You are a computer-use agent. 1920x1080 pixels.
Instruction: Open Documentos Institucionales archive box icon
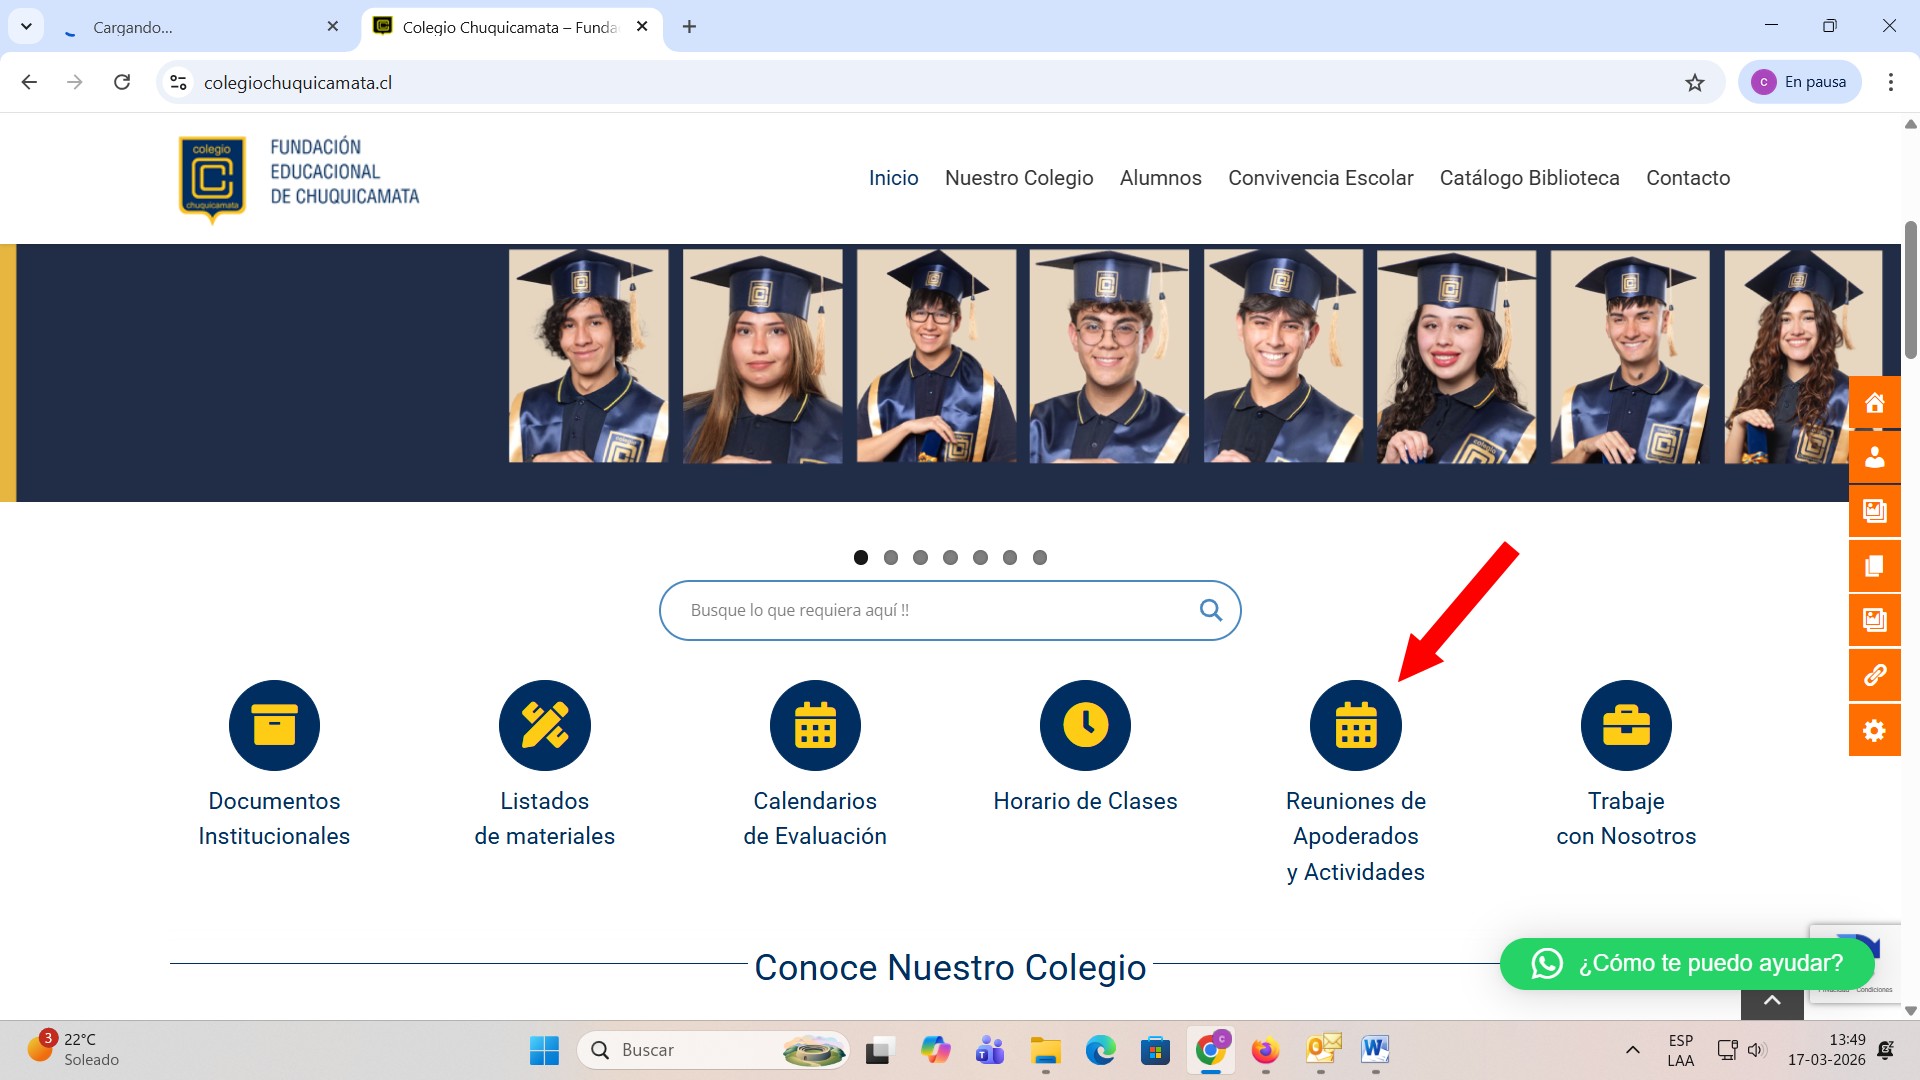point(274,725)
